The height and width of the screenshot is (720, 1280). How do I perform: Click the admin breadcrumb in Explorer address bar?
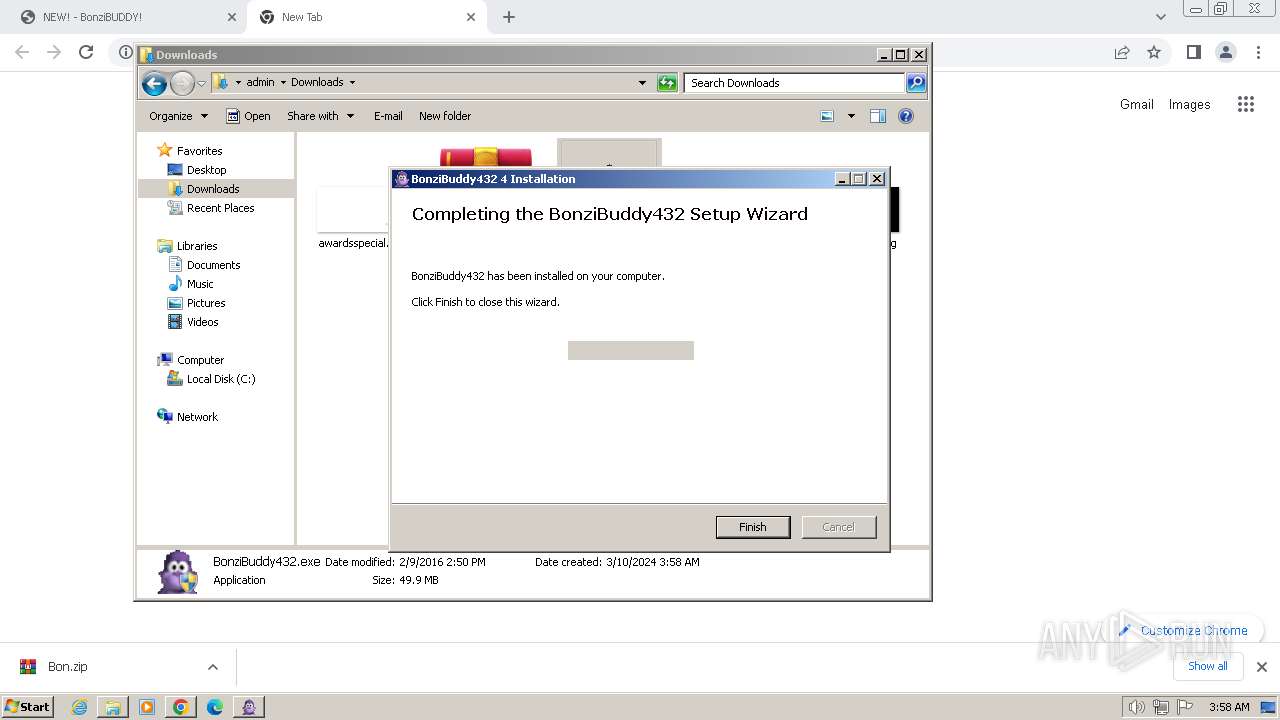click(260, 82)
